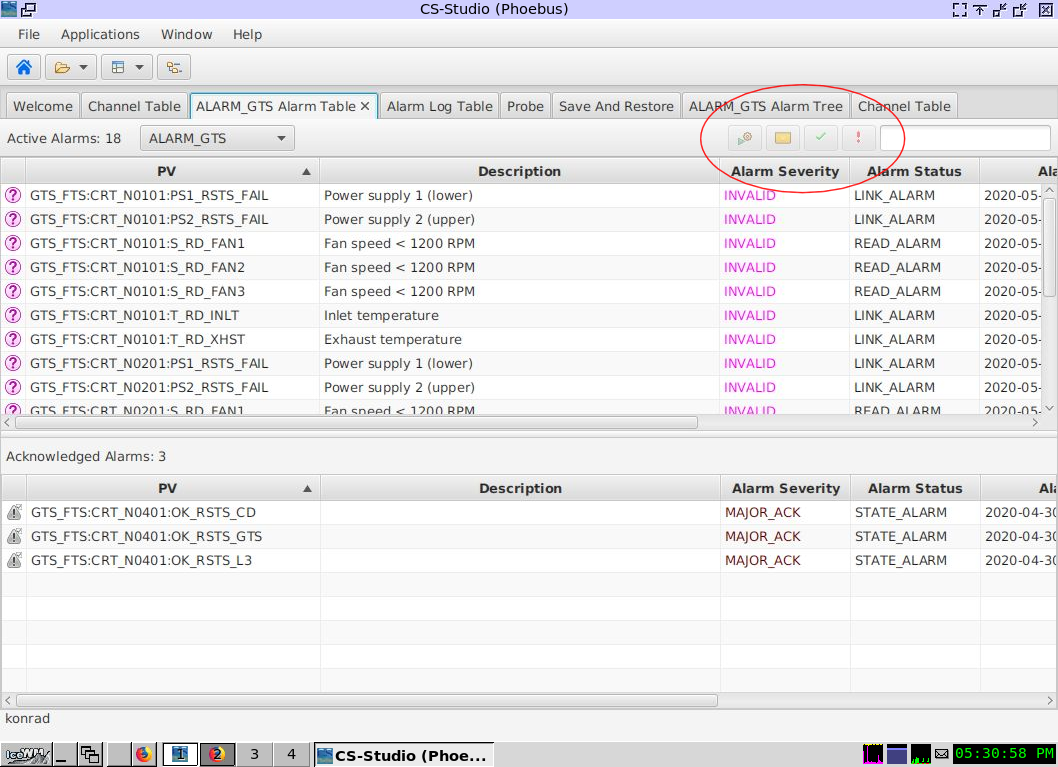Click the question mark icon beside GTS_FTS:CRT_N0101:PS1_RSTS_FAIL

13,195
